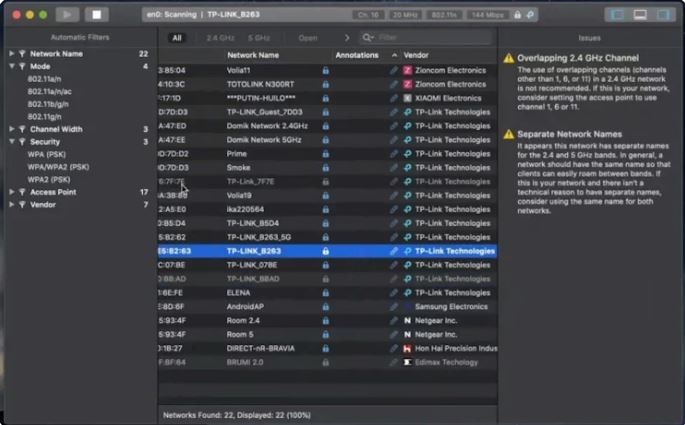
Task: Click the annotation pencil icon for Volia11
Action: pos(394,70)
